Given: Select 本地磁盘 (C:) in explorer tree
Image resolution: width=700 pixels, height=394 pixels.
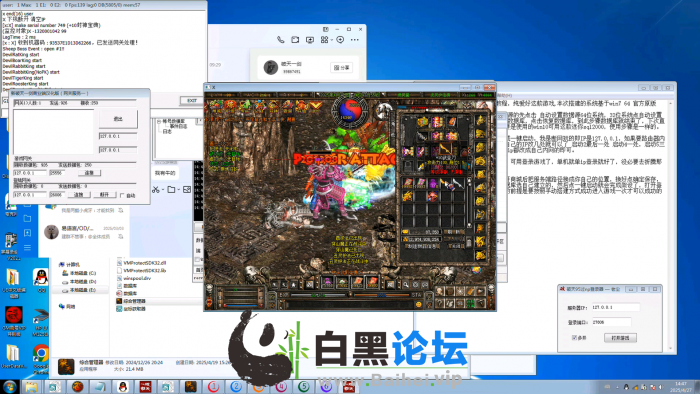Looking at the screenshot, I should 79,273.
